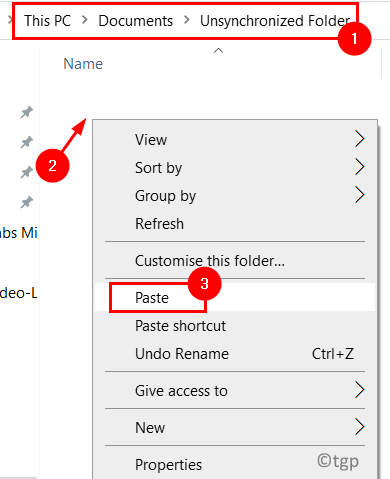
Task: Click the last pin icon in sidebar
Action: coord(27,202)
